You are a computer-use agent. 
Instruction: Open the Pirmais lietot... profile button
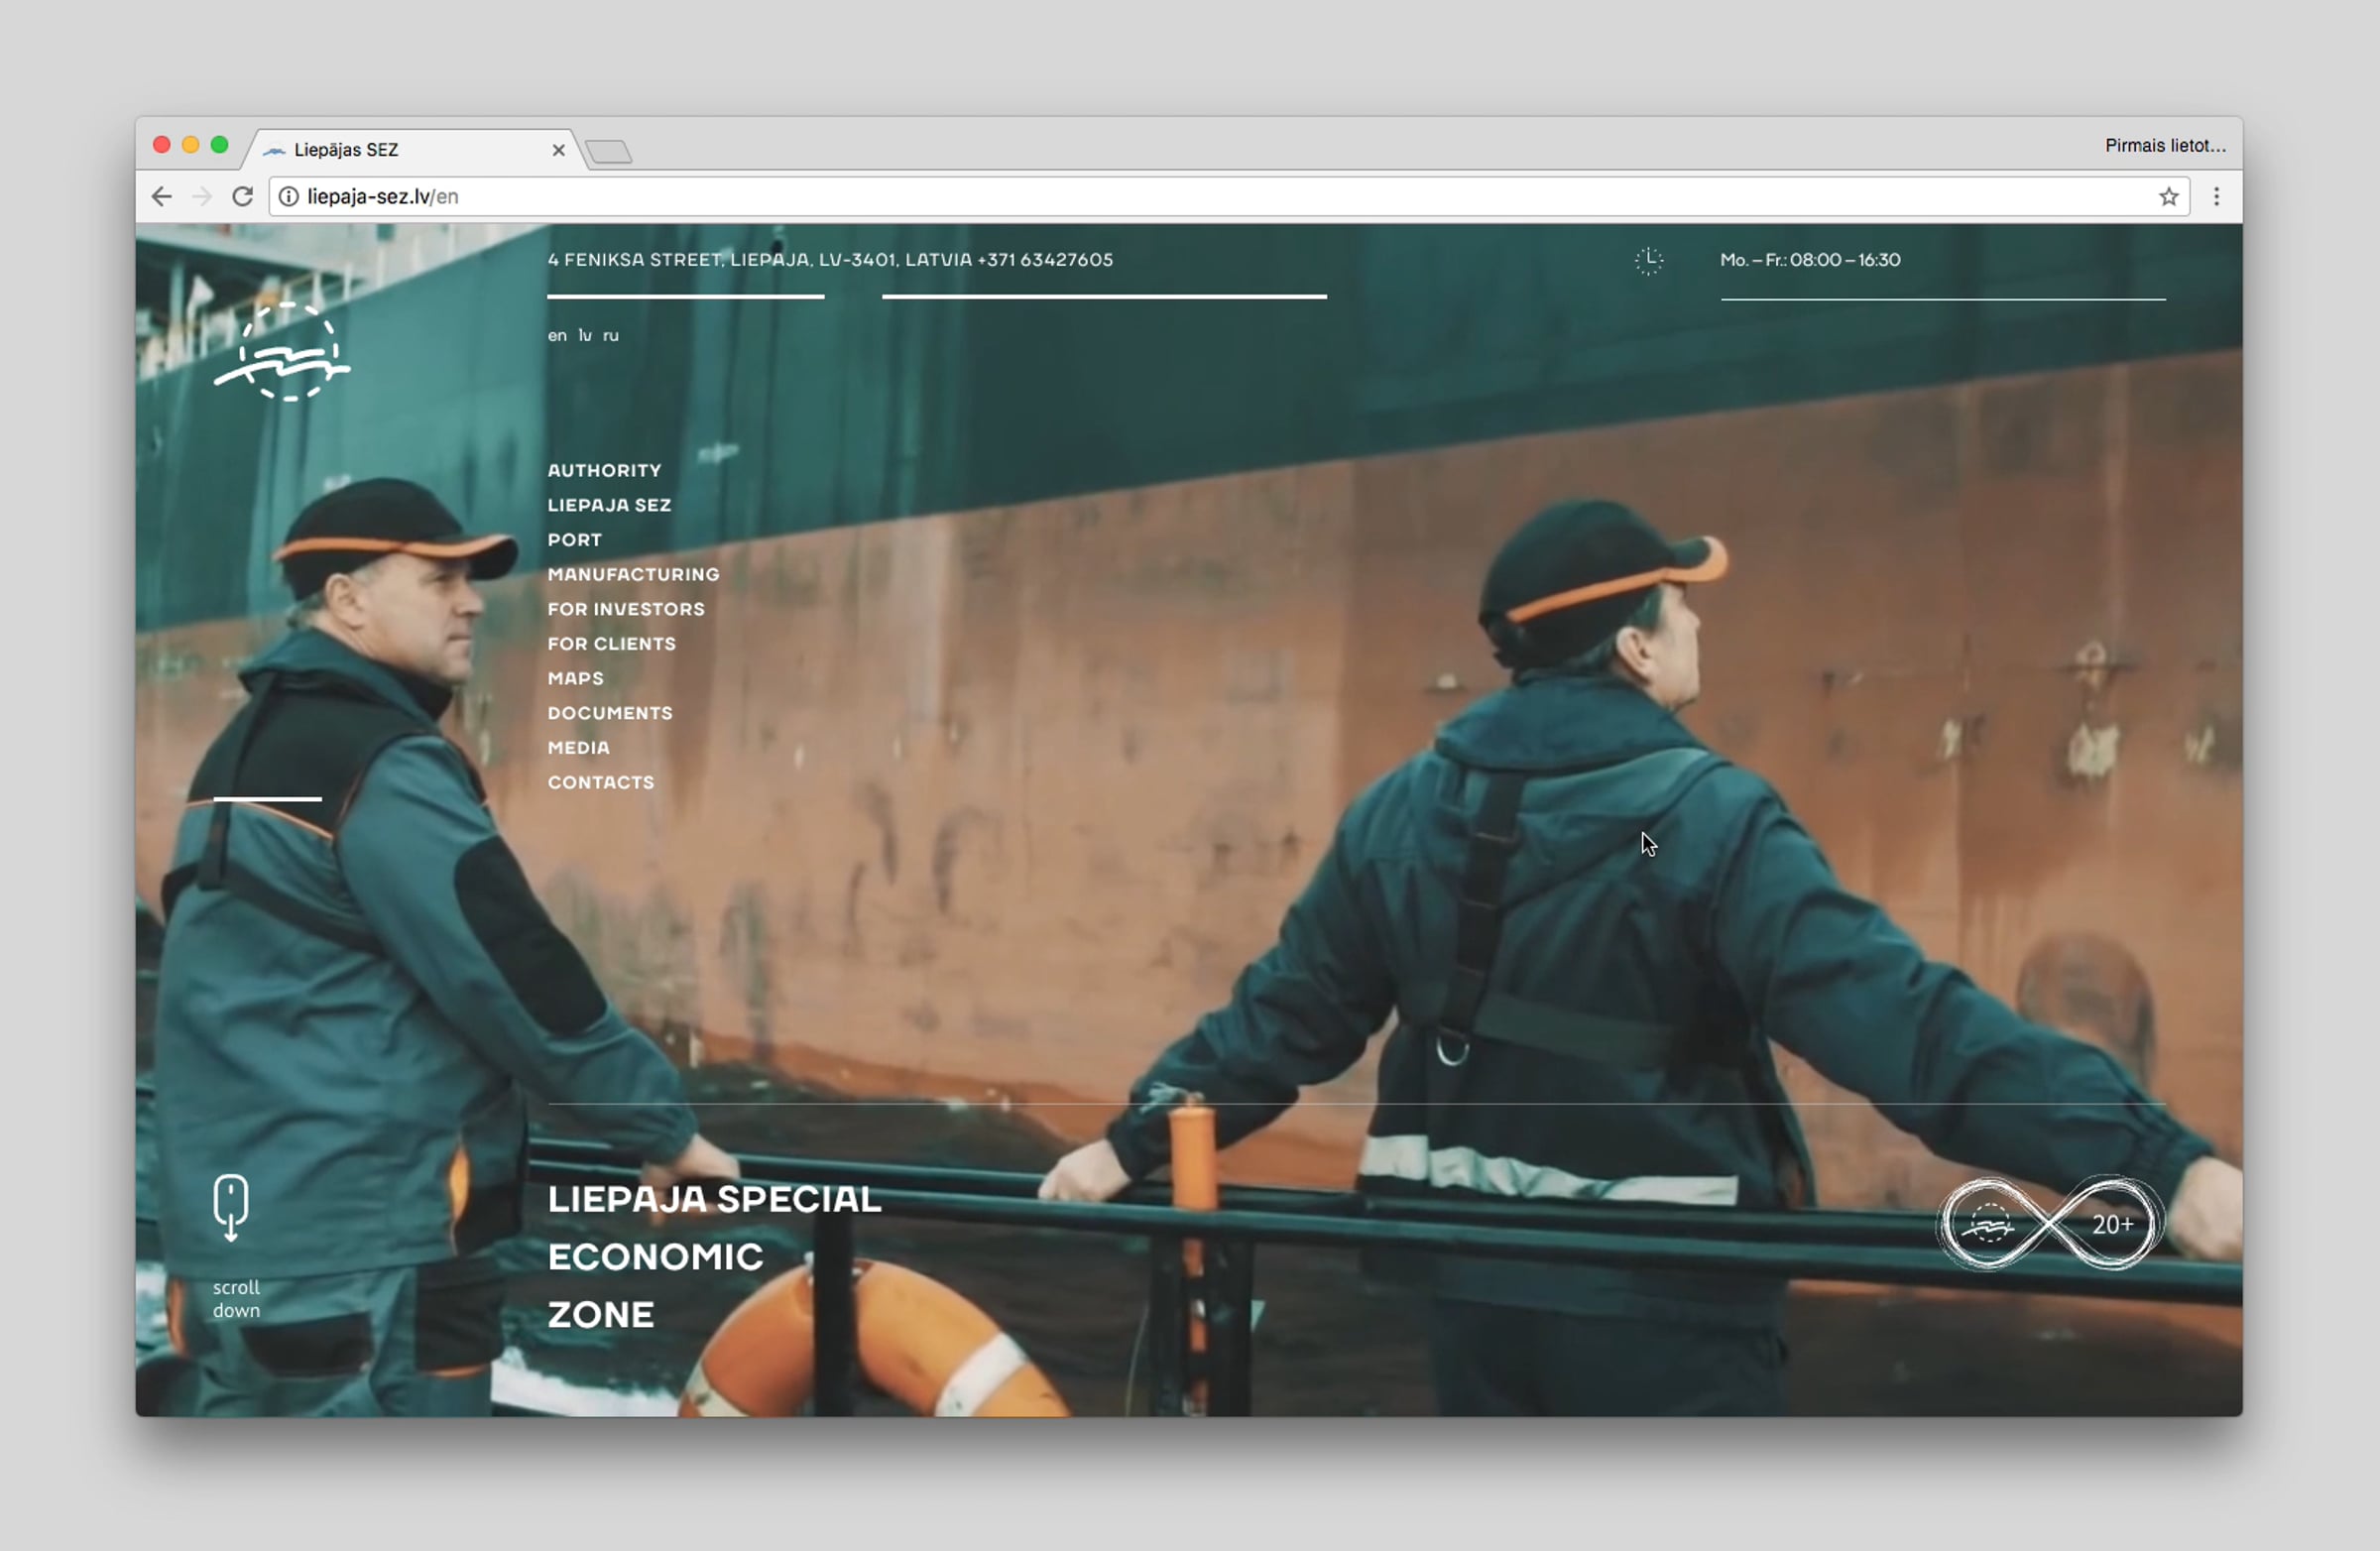pos(2165,146)
